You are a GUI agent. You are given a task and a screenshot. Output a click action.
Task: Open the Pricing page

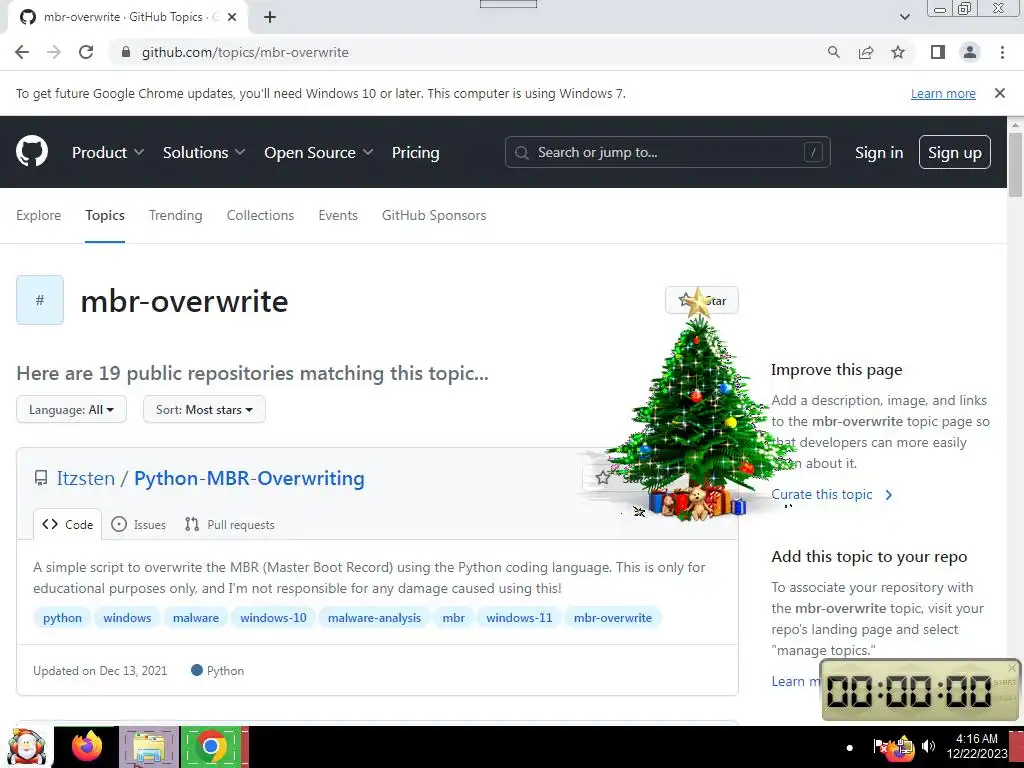(x=415, y=152)
